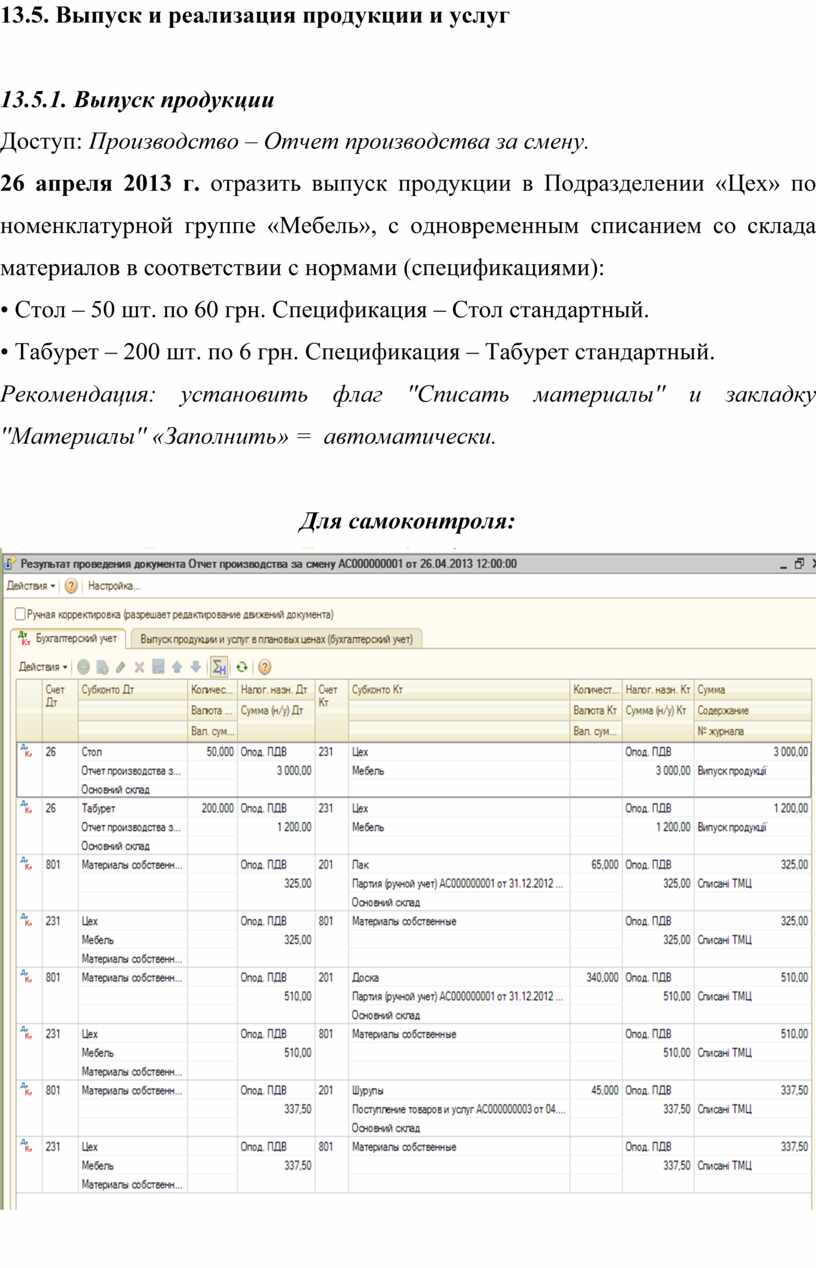Select the Списані ТМЦ text in the Лак entry
This screenshot has height=1268, width=816.
(725, 884)
